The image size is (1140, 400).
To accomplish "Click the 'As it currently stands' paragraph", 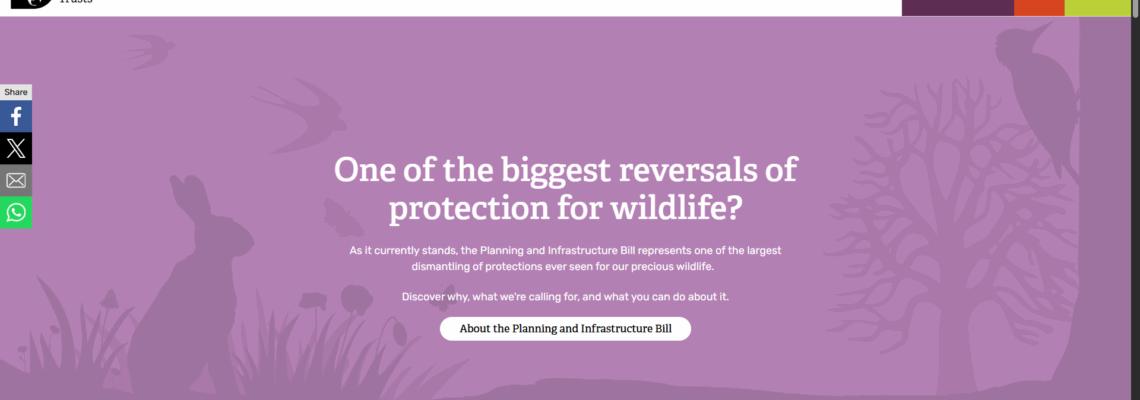I will click(565, 259).
